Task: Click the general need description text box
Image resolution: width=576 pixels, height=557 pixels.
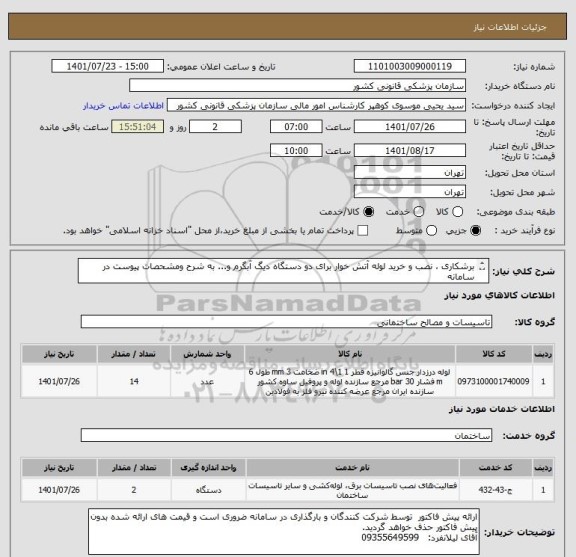Action: [x=283, y=271]
